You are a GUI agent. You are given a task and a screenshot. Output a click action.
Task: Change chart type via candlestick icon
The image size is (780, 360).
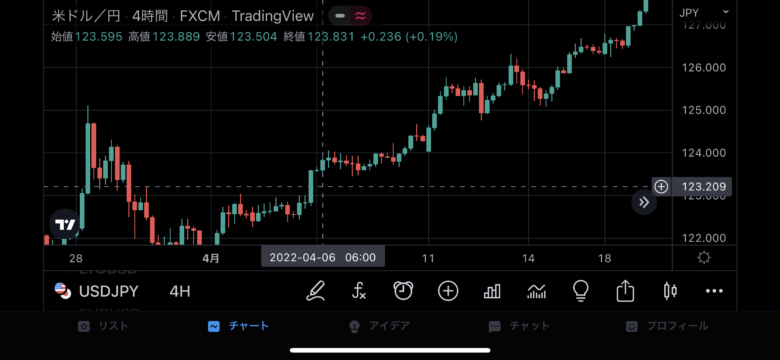pos(670,291)
